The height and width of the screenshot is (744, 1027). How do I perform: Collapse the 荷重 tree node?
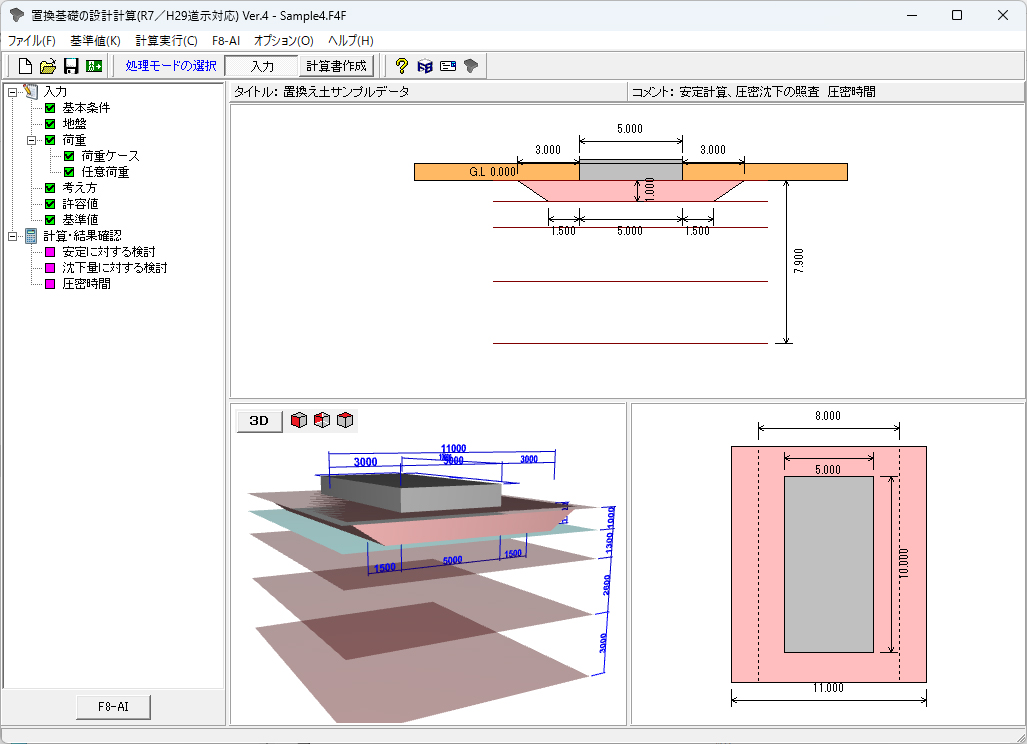click(x=31, y=140)
